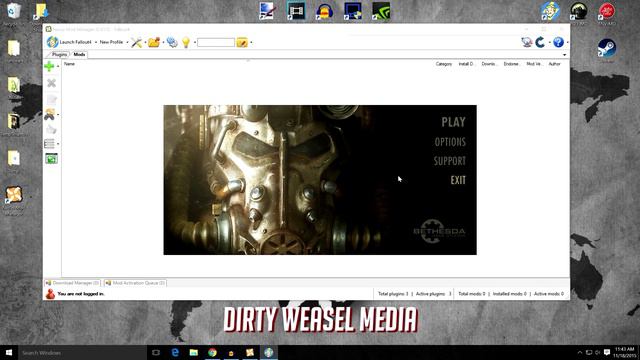The height and width of the screenshot is (360, 640).
Task: Click the Nexus login globe icon
Action: 527,42
